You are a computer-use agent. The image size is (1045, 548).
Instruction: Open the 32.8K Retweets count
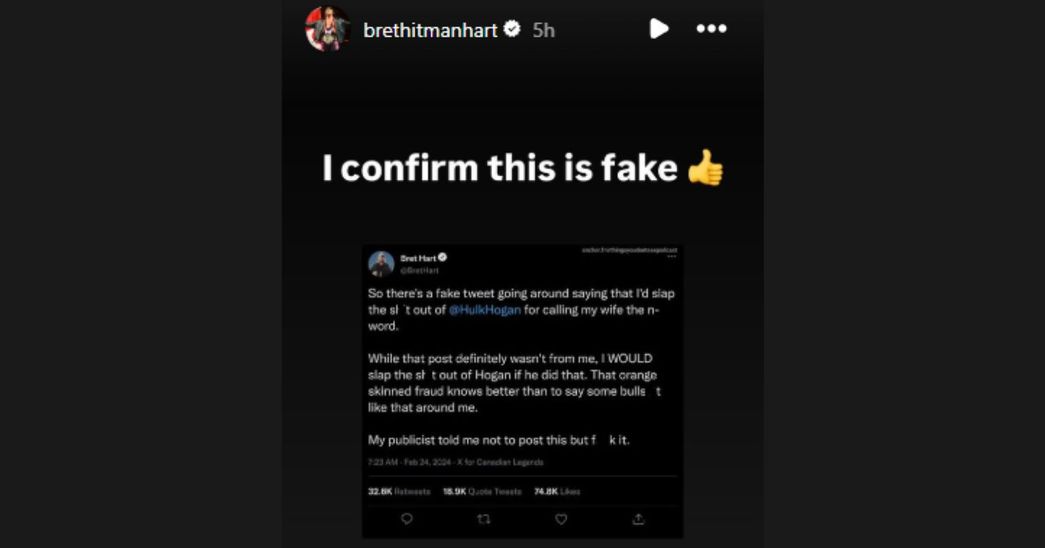coord(398,491)
